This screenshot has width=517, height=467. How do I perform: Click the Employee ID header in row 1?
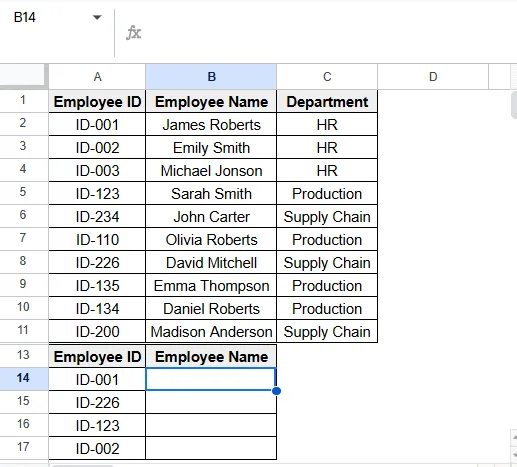coord(97,101)
